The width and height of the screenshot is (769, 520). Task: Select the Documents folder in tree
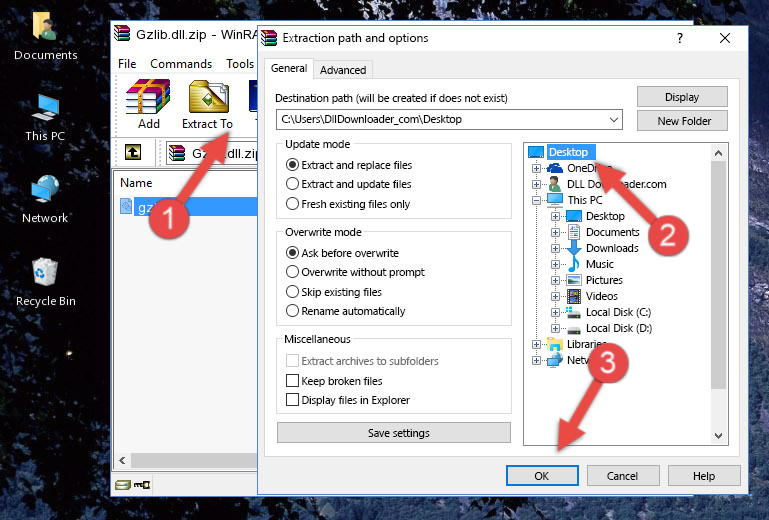point(612,232)
